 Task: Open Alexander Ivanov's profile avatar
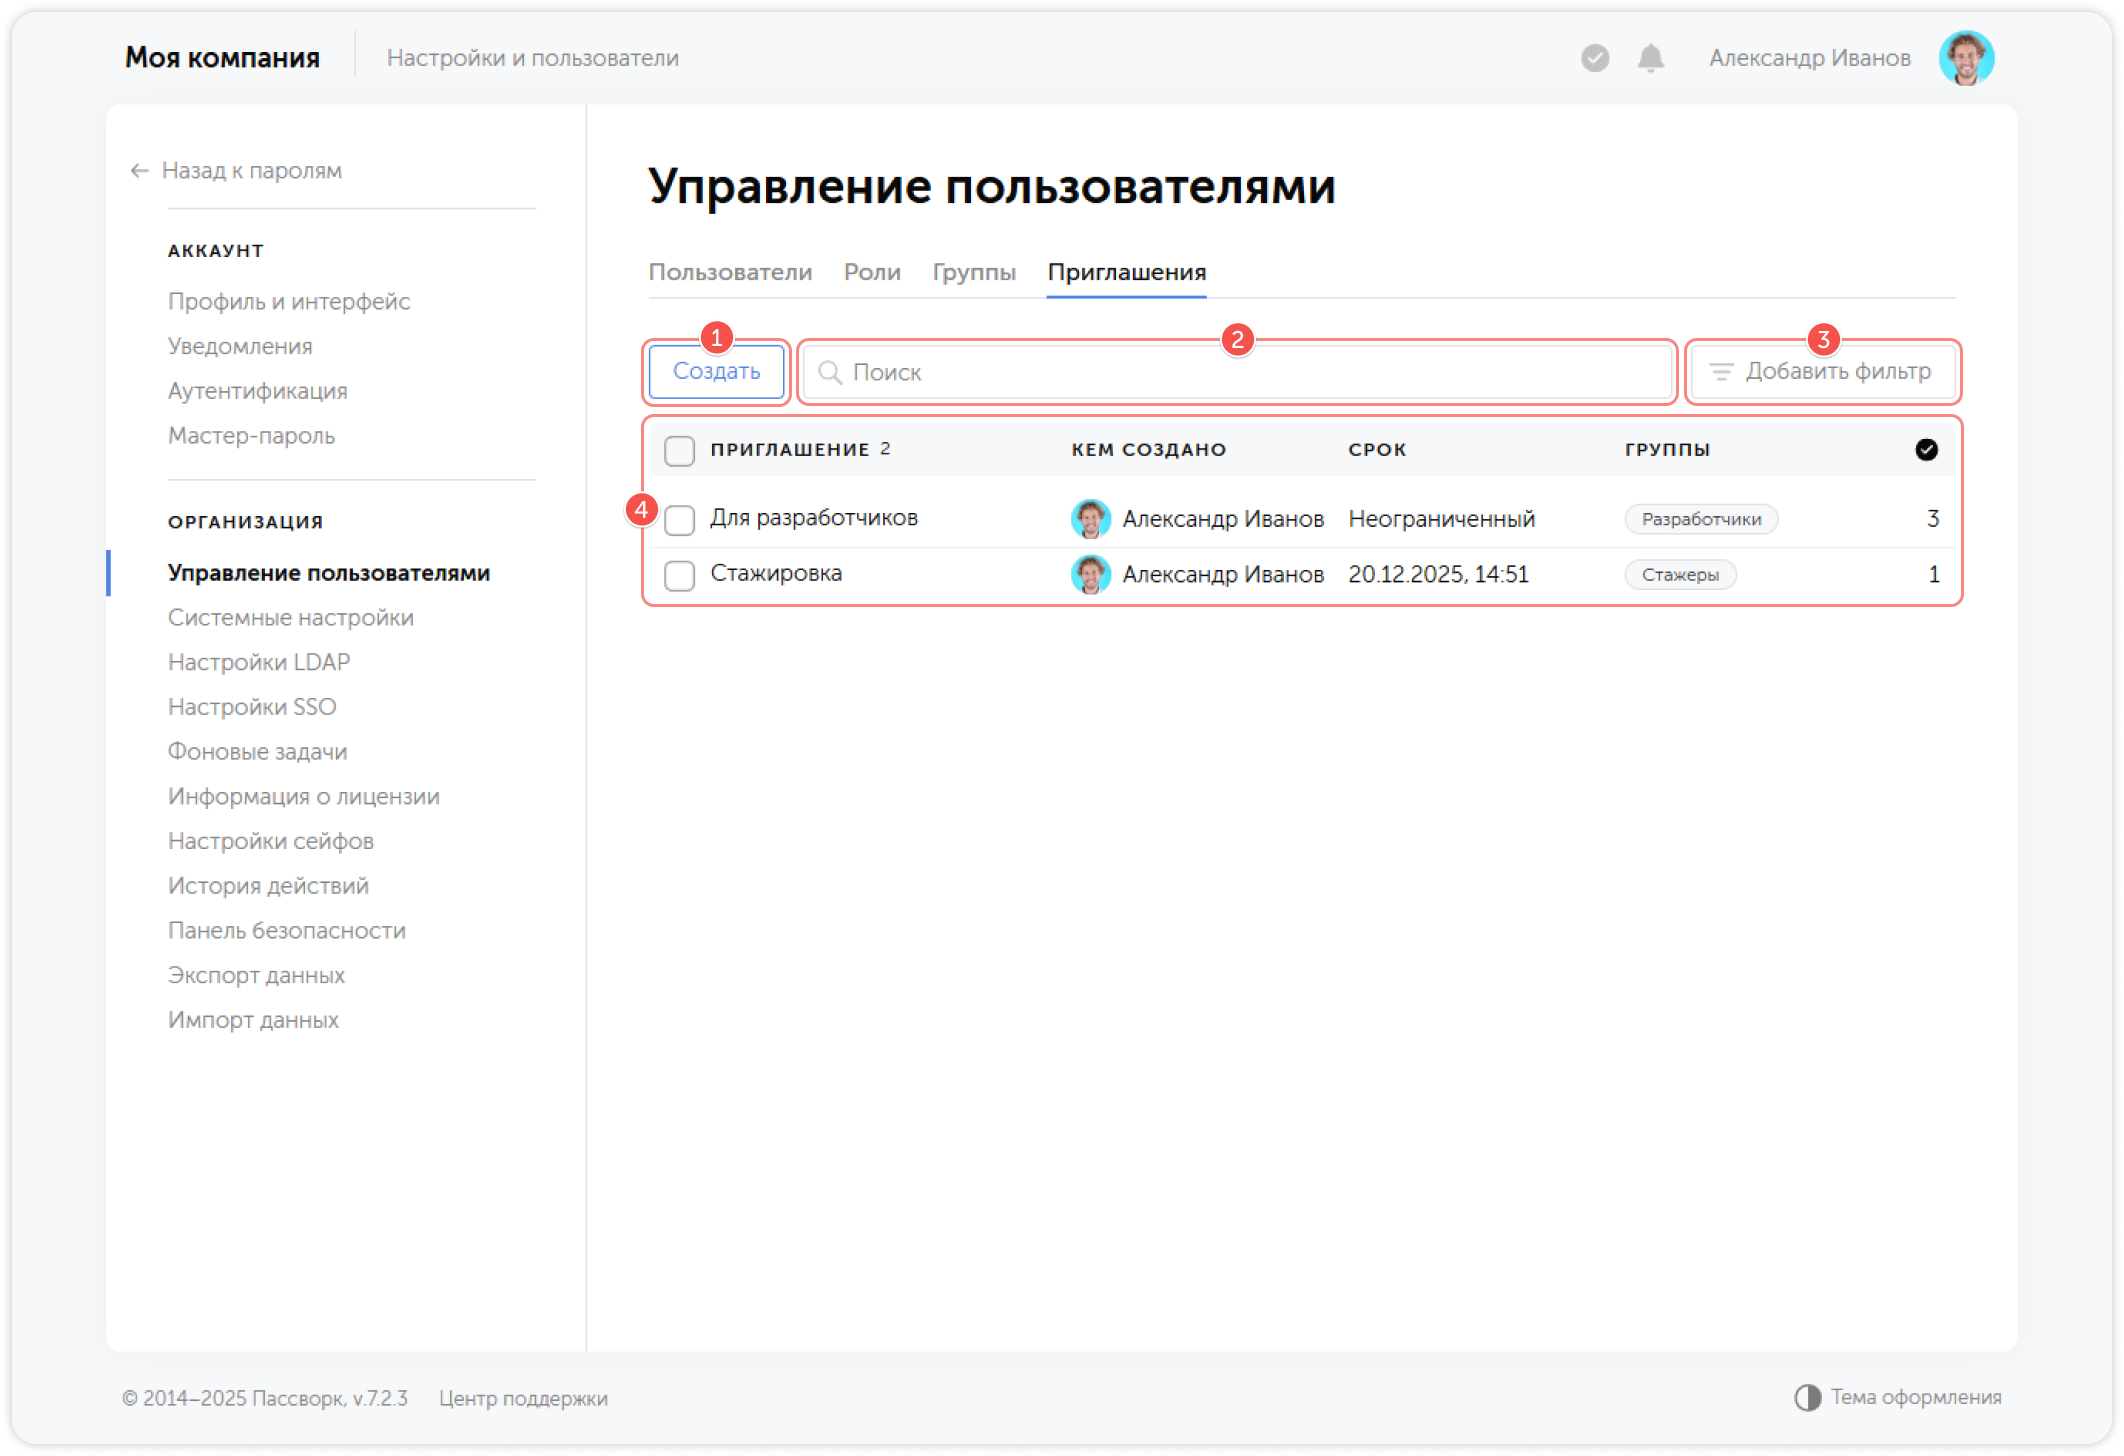[x=1966, y=58]
